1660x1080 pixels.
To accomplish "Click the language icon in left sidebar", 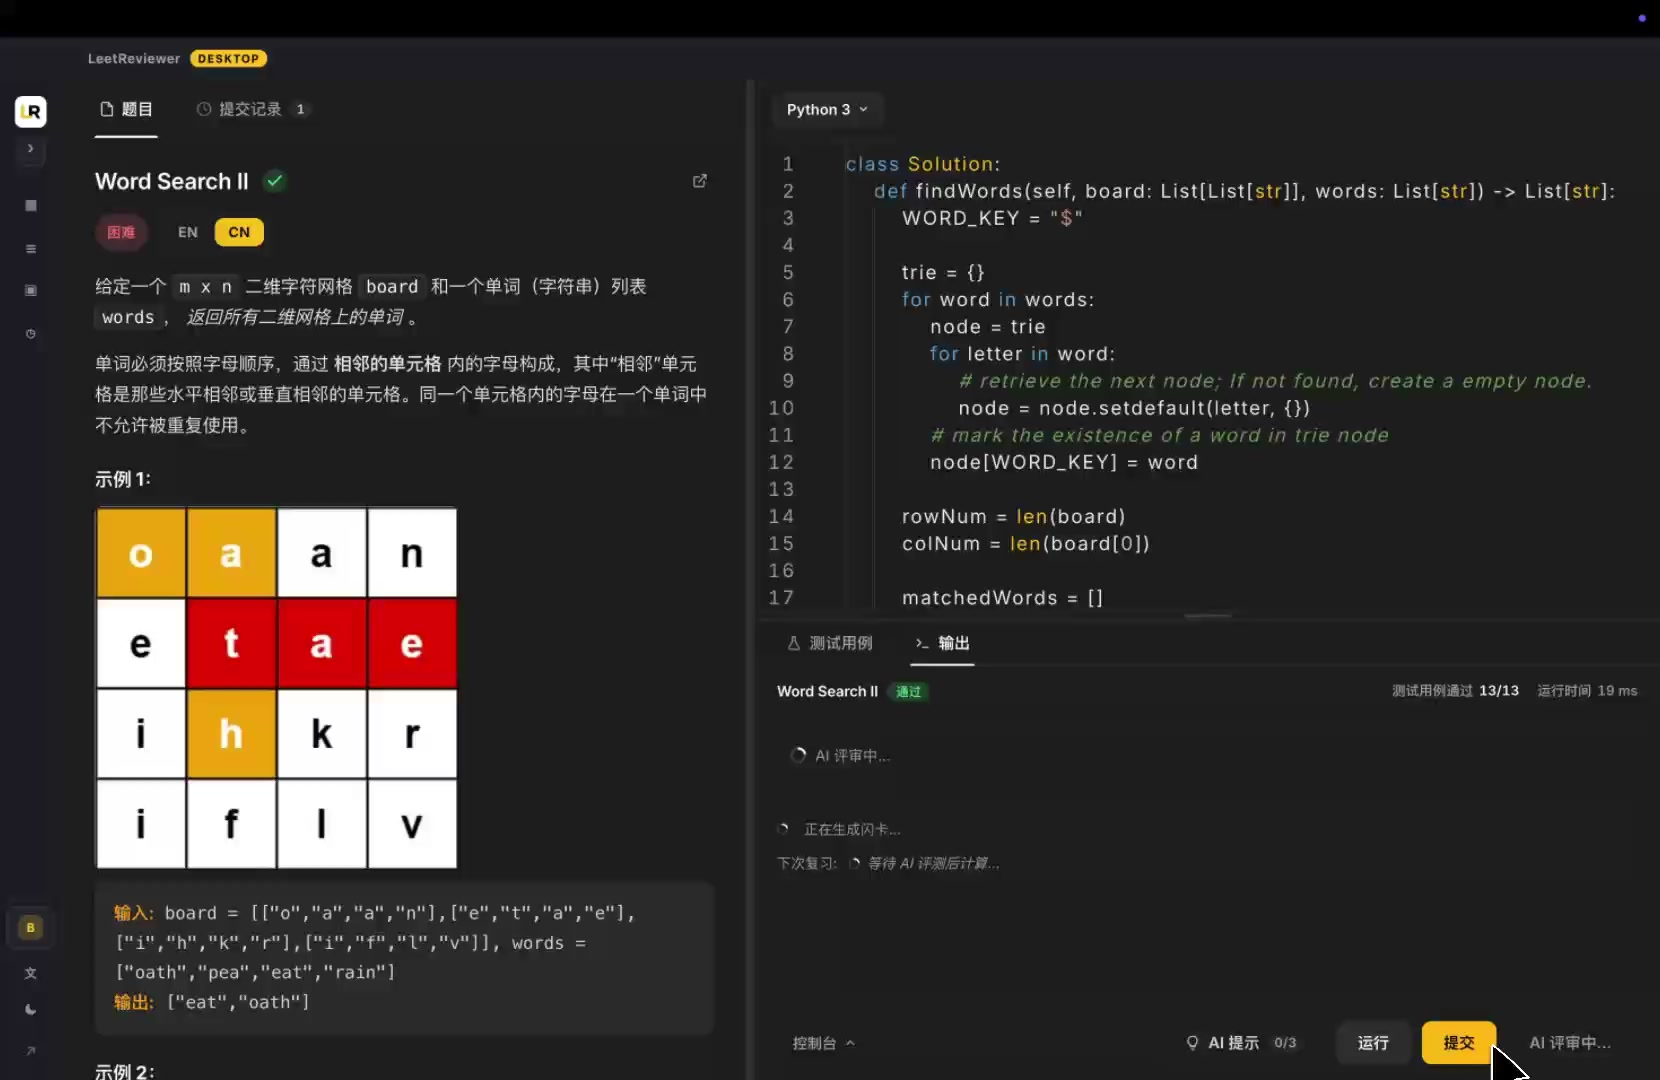I will click(31, 973).
